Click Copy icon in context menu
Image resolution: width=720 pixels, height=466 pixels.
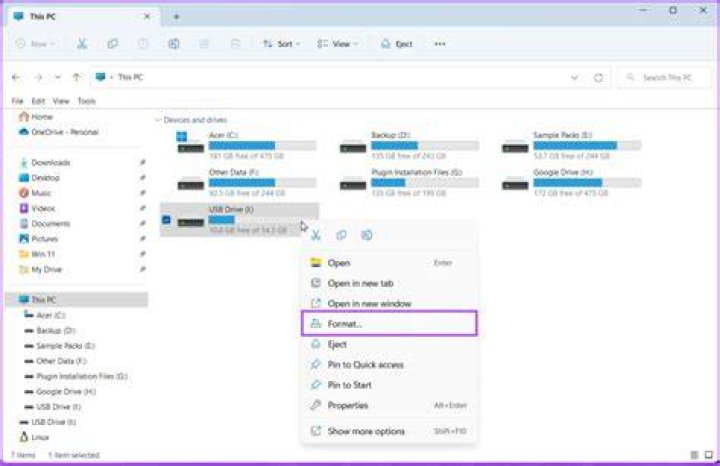(x=341, y=235)
